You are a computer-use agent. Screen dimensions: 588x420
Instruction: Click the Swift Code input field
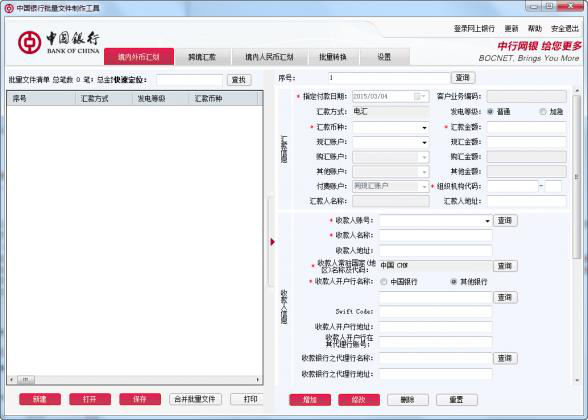pyautogui.click(x=435, y=312)
